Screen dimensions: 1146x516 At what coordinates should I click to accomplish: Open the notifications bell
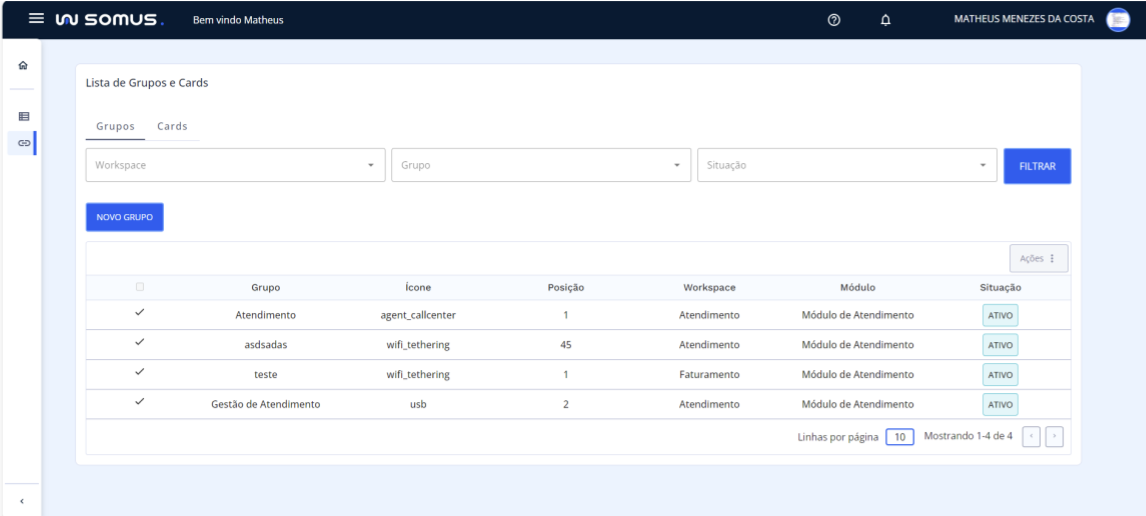pyautogui.click(x=885, y=20)
